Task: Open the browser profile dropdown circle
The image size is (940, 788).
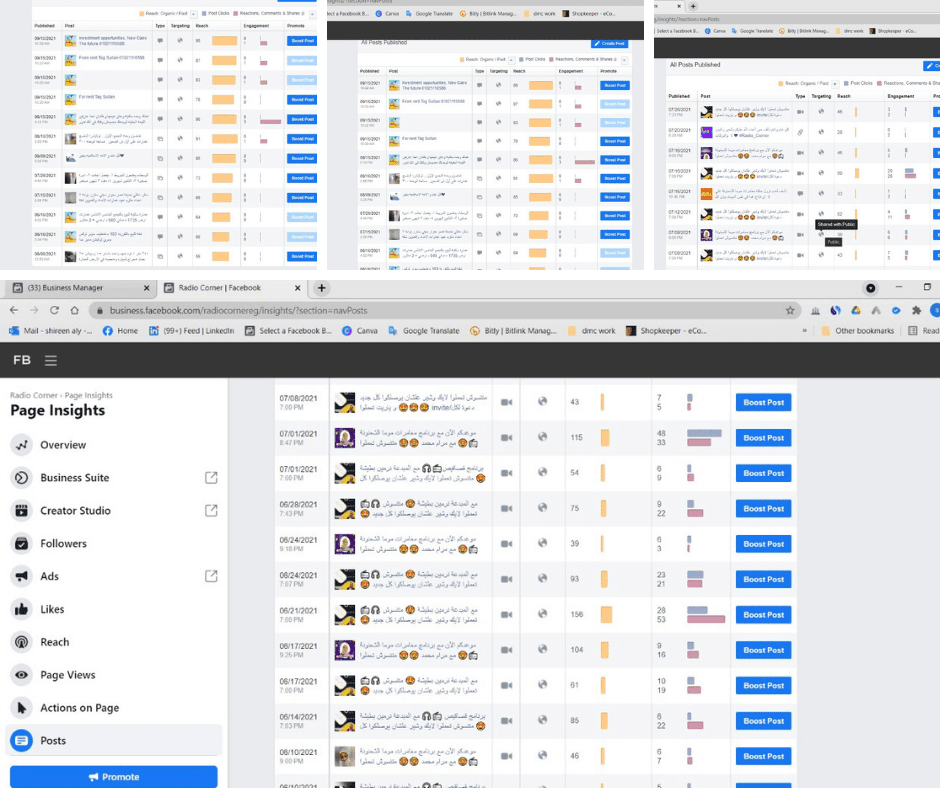Action: click(x=870, y=288)
